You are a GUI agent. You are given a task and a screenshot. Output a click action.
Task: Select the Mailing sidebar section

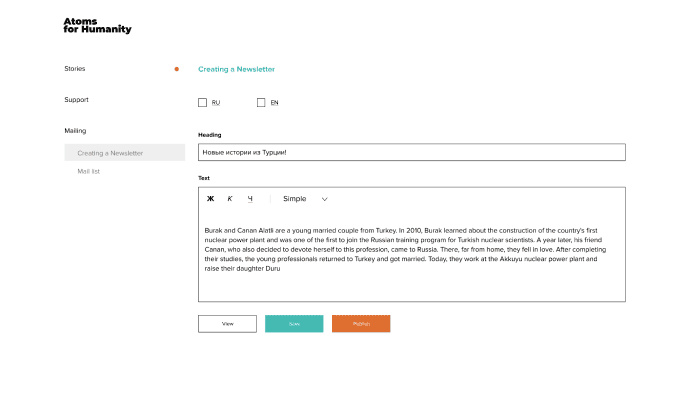click(x=75, y=131)
